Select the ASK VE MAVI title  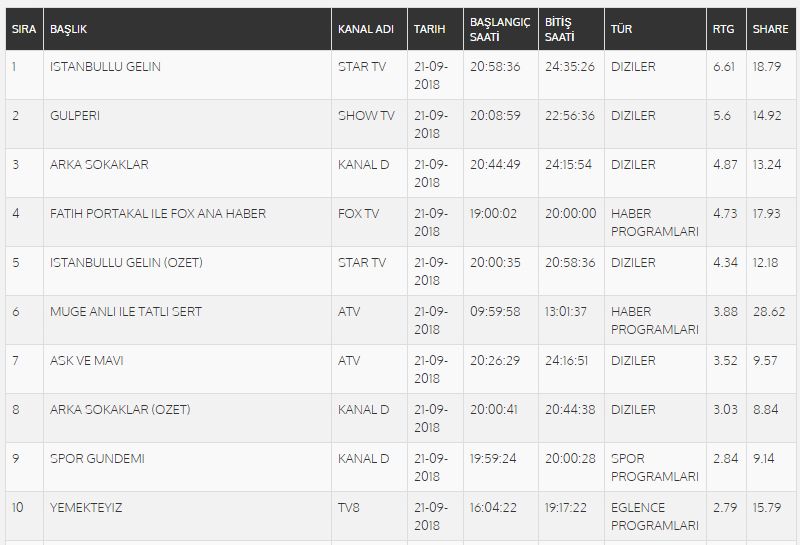point(87,361)
